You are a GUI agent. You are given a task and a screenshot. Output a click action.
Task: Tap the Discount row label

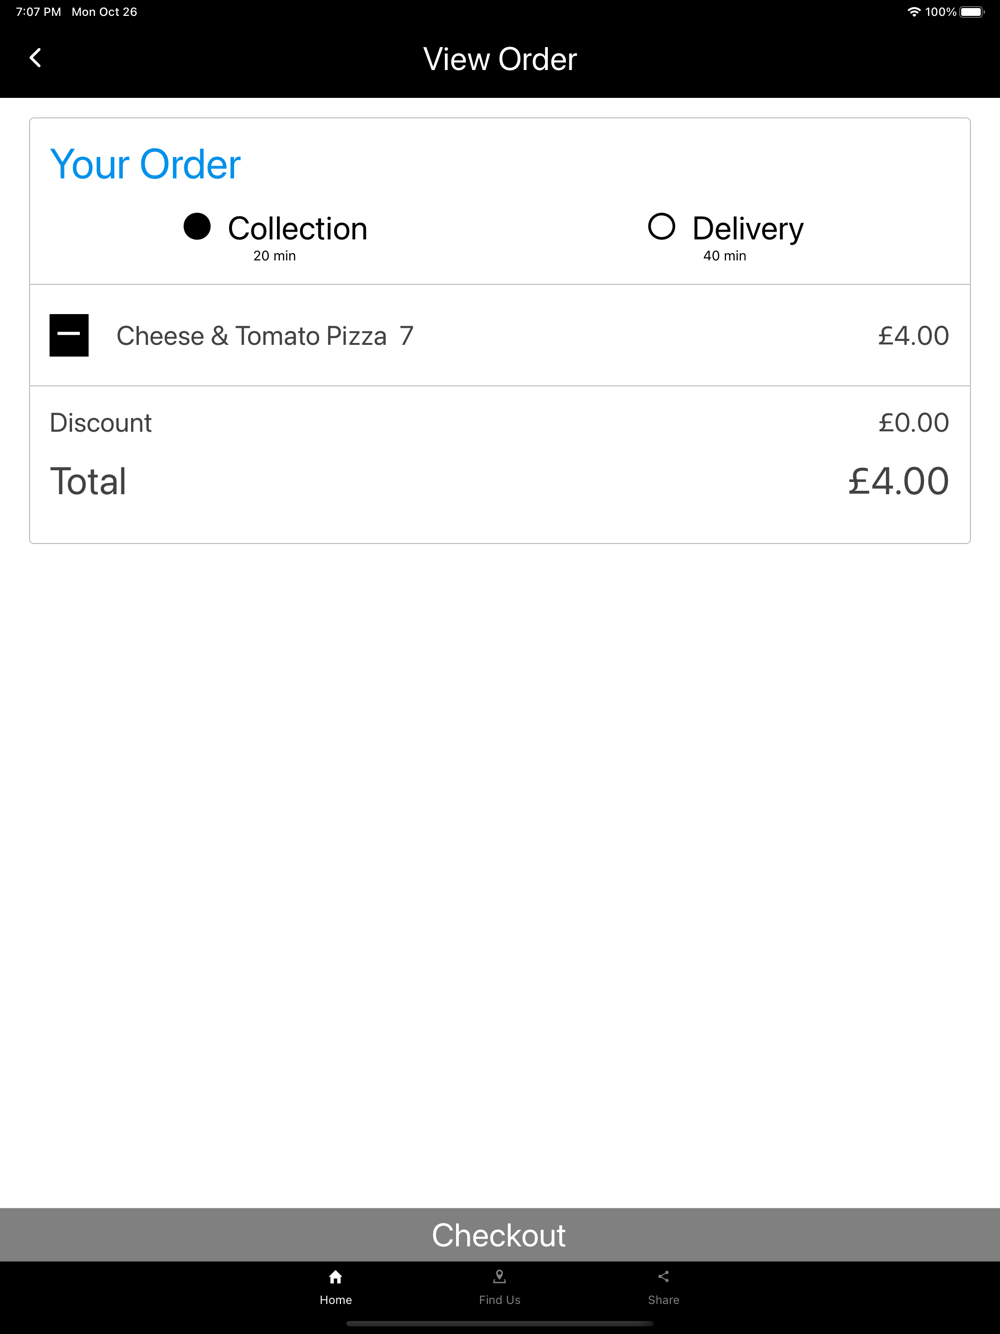click(101, 423)
